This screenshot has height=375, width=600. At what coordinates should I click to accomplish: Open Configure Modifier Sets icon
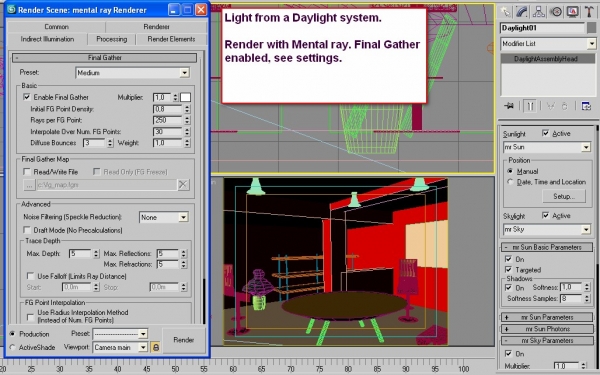point(586,106)
